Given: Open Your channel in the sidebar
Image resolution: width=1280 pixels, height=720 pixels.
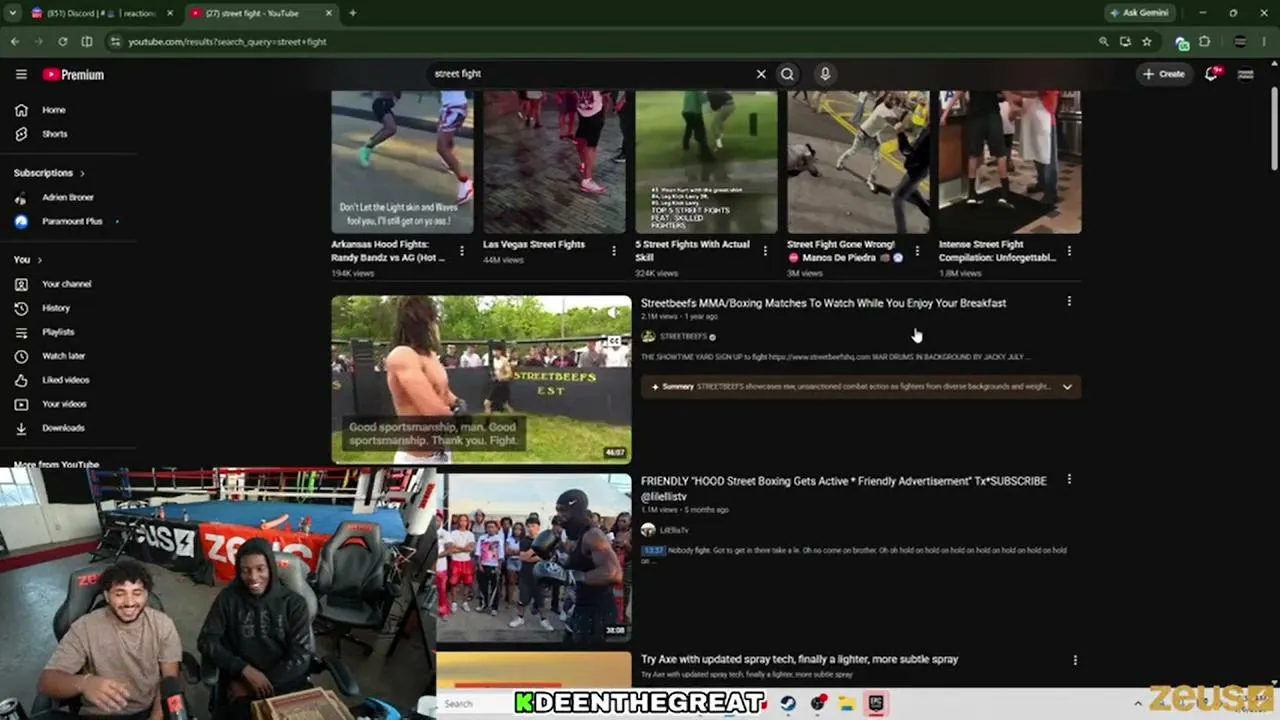Looking at the screenshot, I should click(x=66, y=284).
